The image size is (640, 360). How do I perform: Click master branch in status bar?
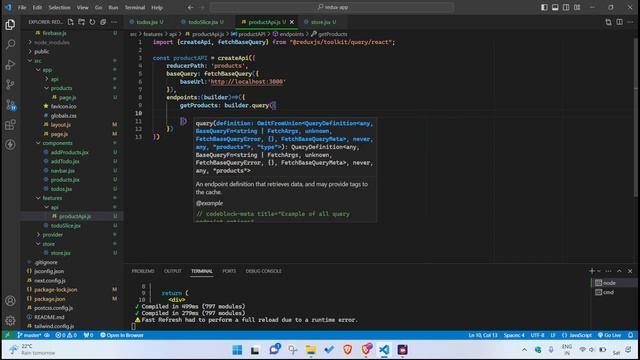[29, 335]
